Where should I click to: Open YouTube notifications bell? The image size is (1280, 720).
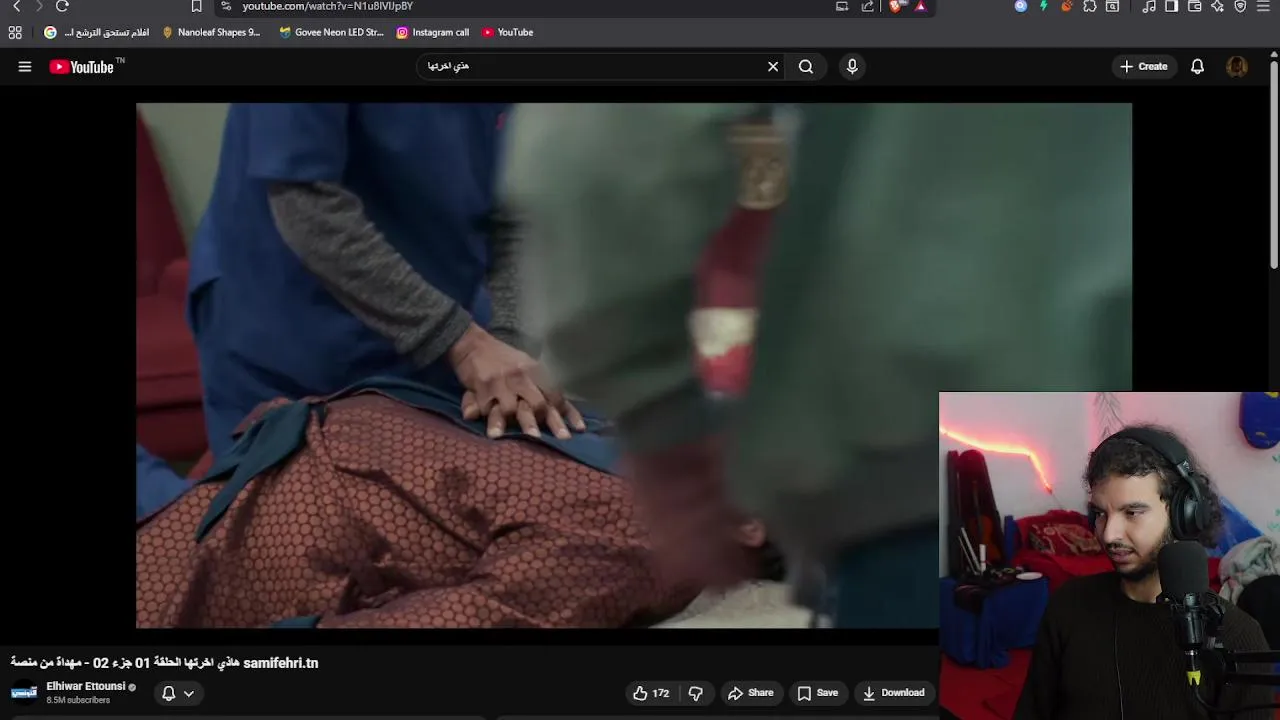pyautogui.click(x=1197, y=67)
